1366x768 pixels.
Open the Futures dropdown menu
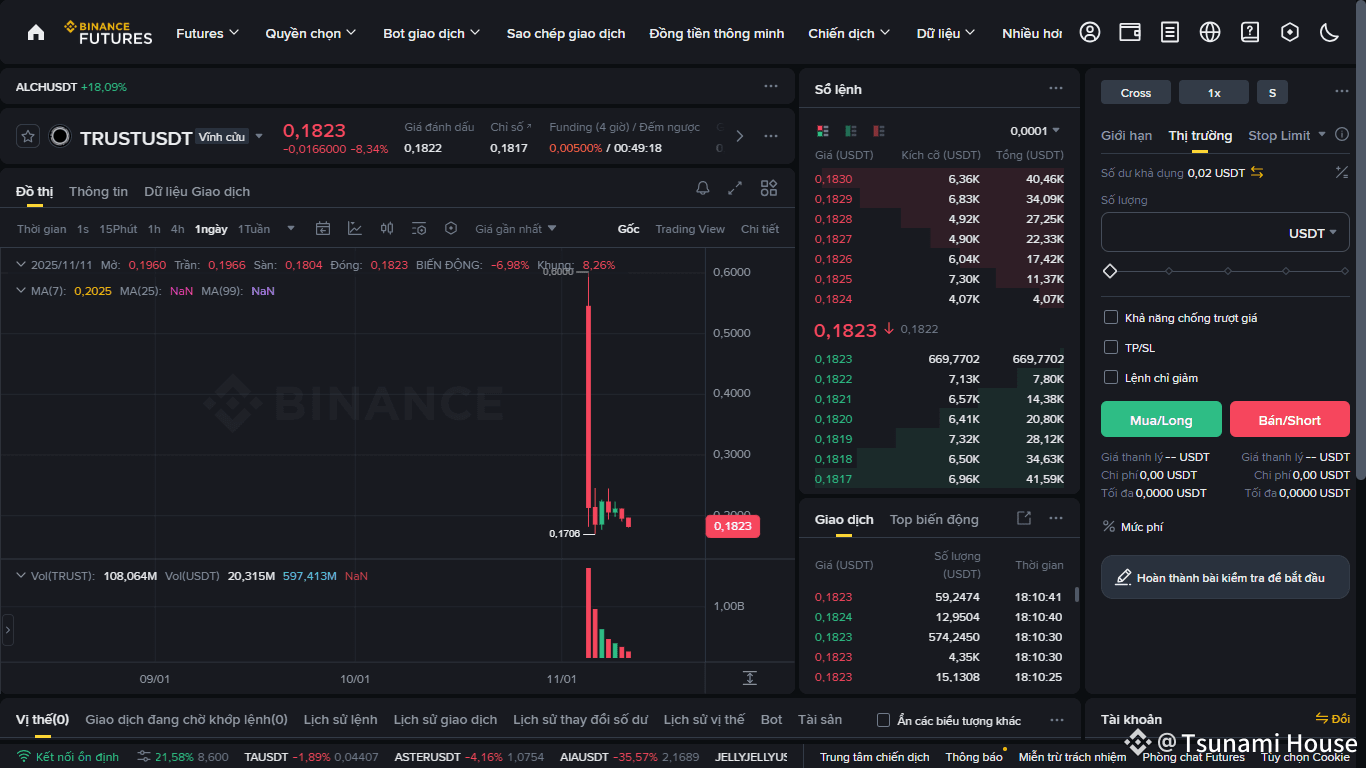tap(208, 33)
